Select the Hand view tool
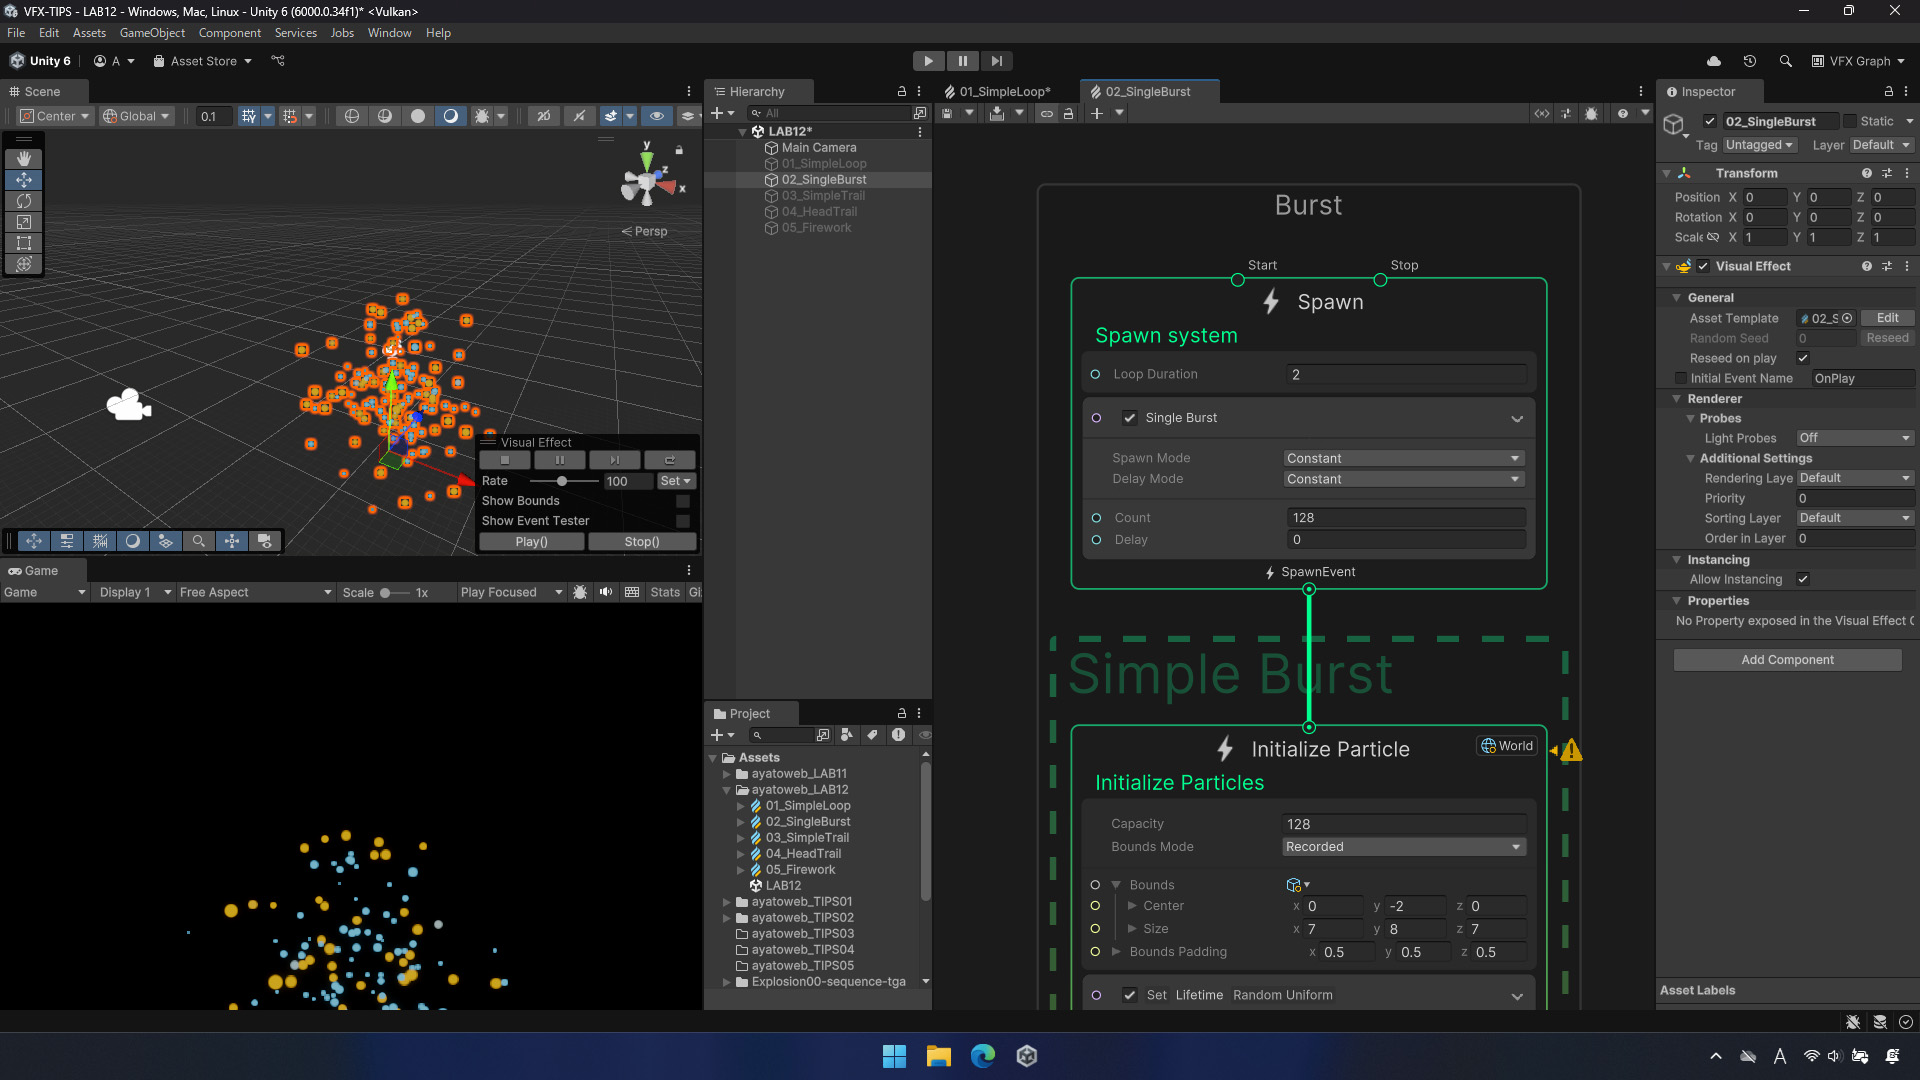 [x=24, y=159]
